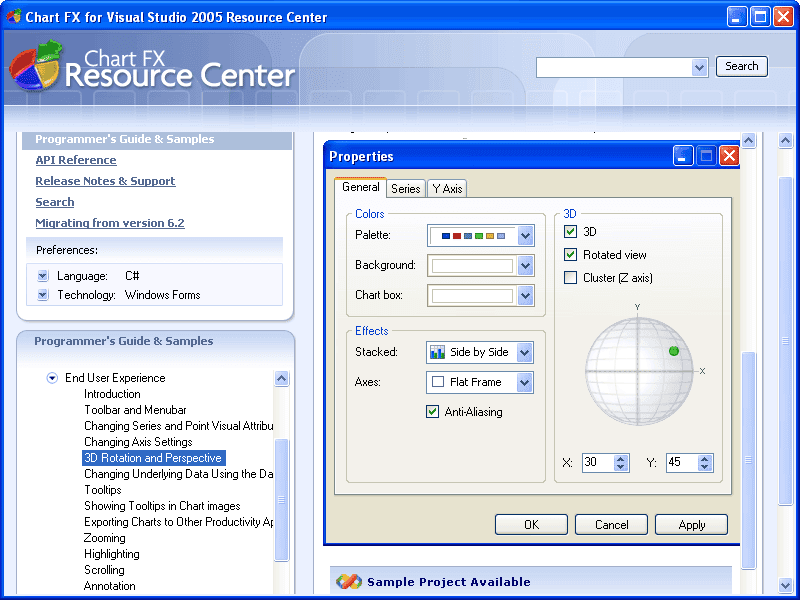Screen dimensions: 800x600
Task: Click the Search button
Action: coord(741,66)
